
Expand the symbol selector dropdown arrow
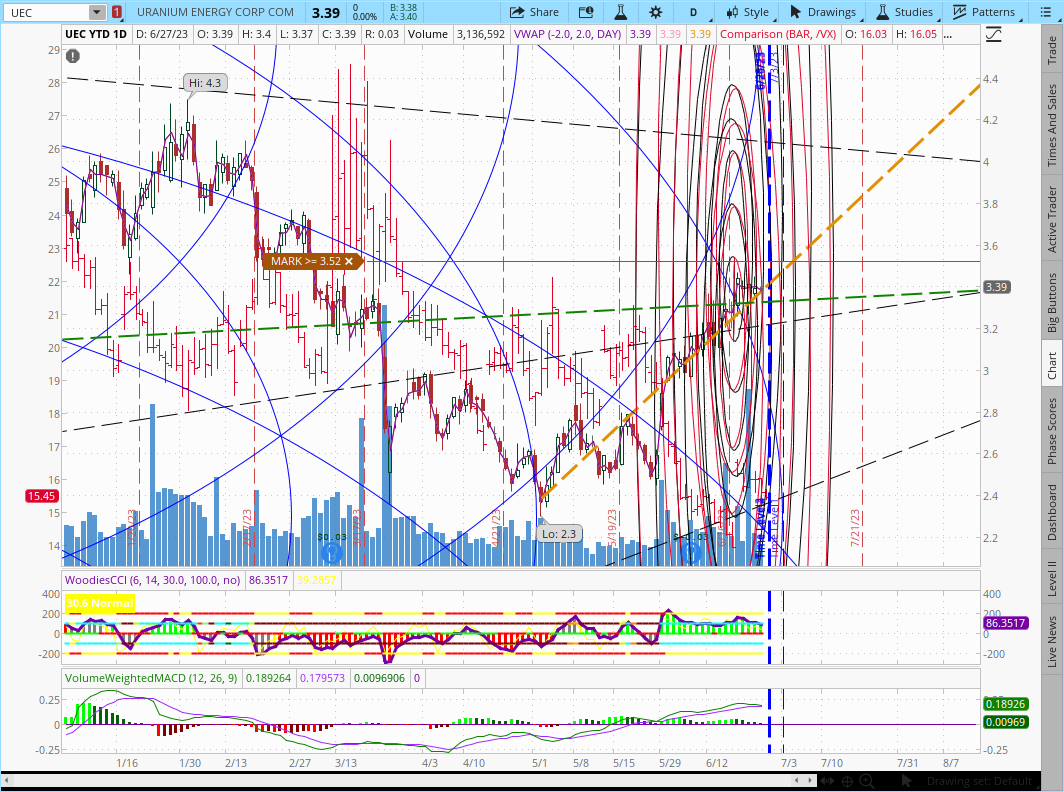pos(97,12)
